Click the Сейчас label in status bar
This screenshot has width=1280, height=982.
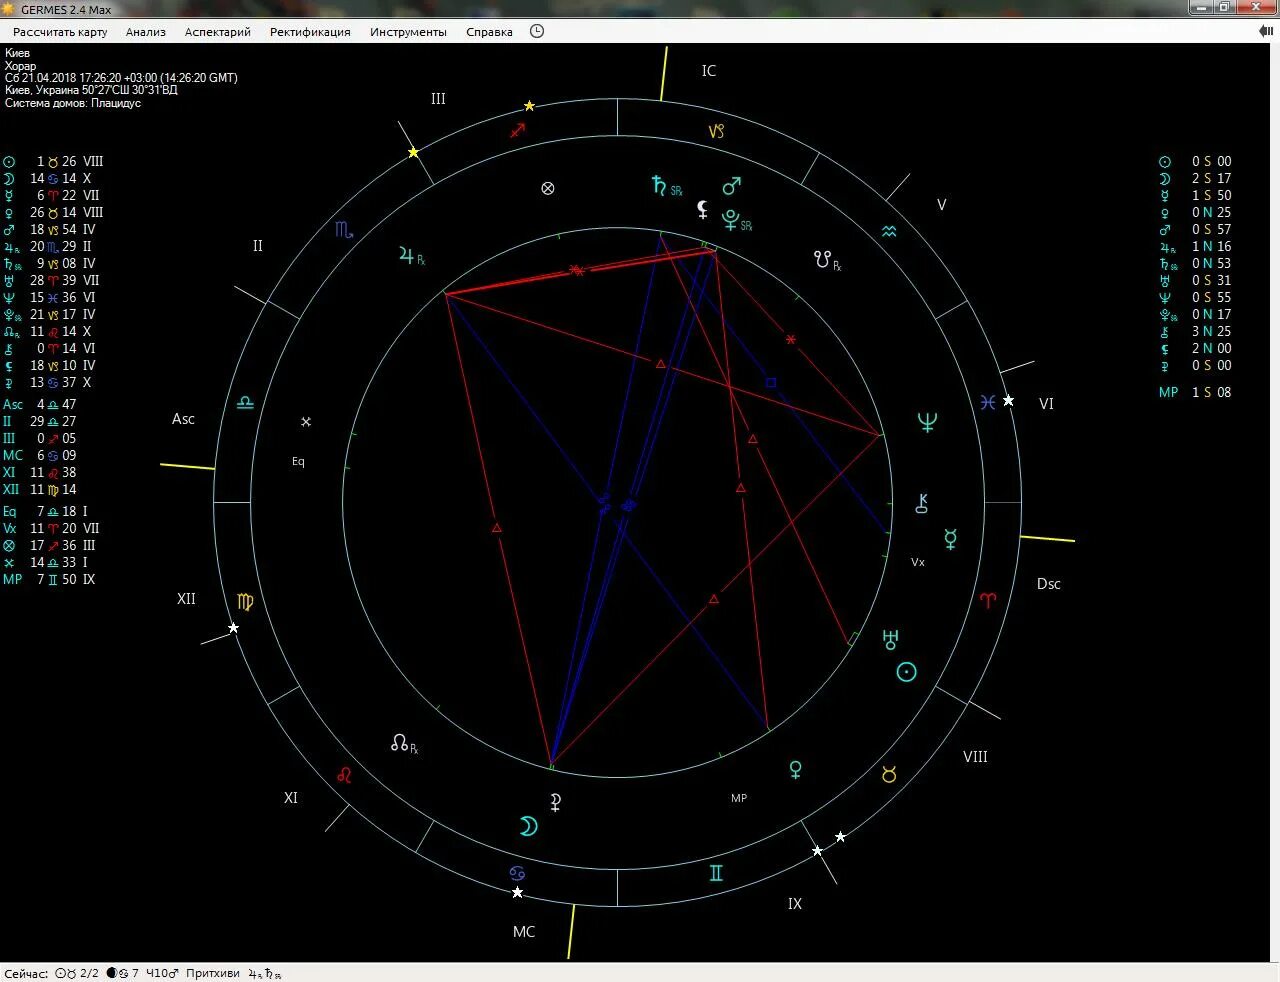point(26,973)
